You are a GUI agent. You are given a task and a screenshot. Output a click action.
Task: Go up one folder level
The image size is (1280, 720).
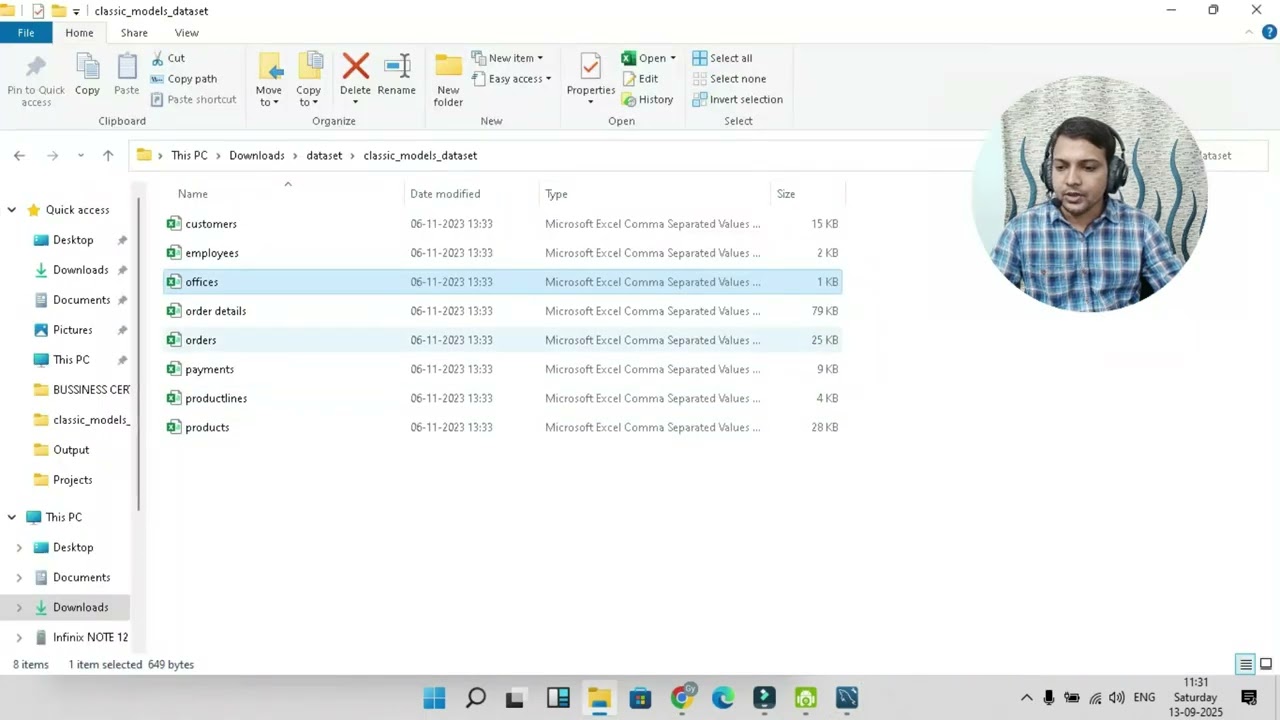point(108,155)
